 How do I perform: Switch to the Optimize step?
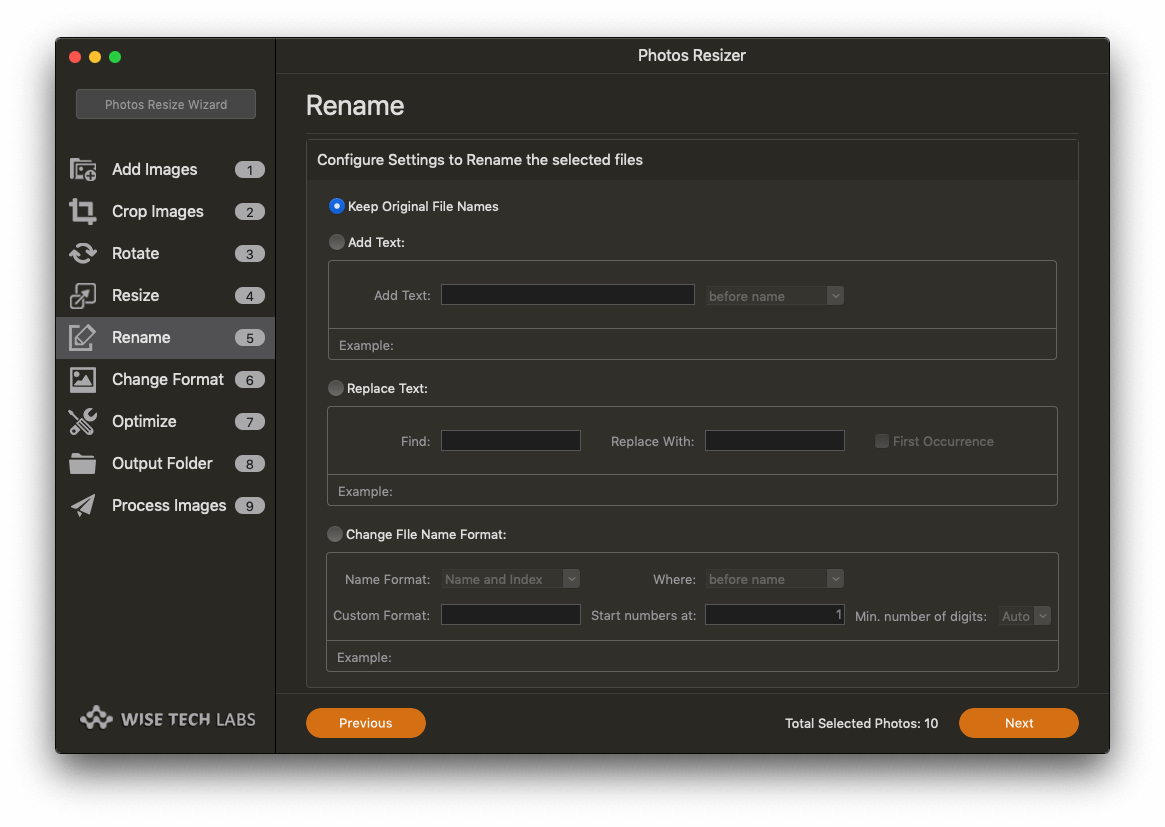144,421
